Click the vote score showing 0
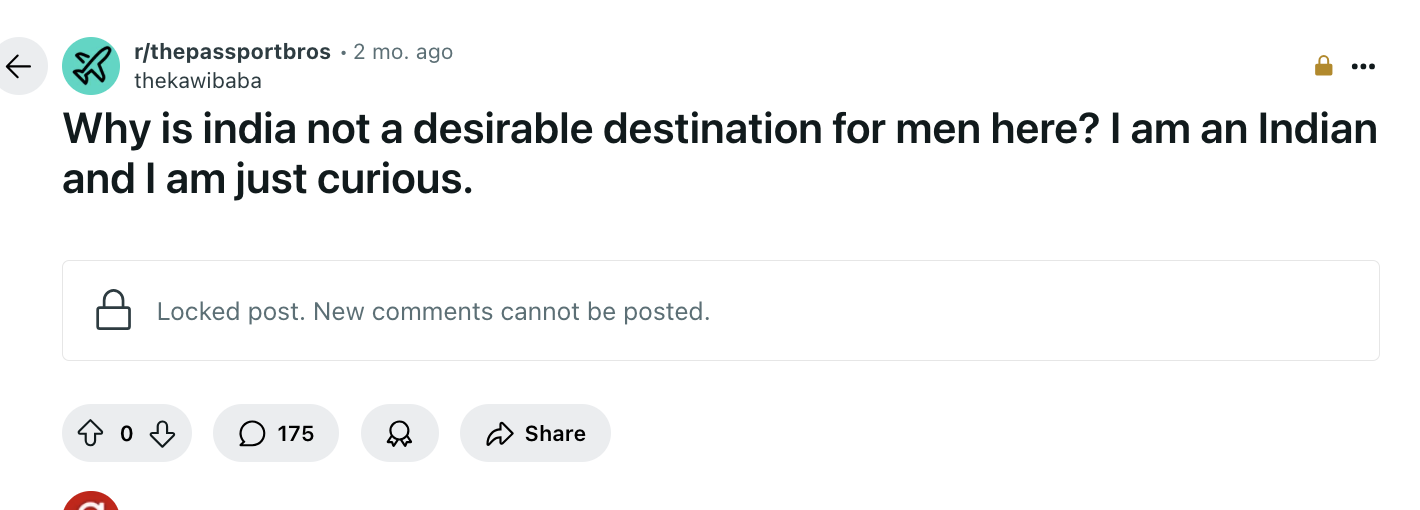Image resolution: width=1420 pixels, height=510 pixels. (126, 434)
